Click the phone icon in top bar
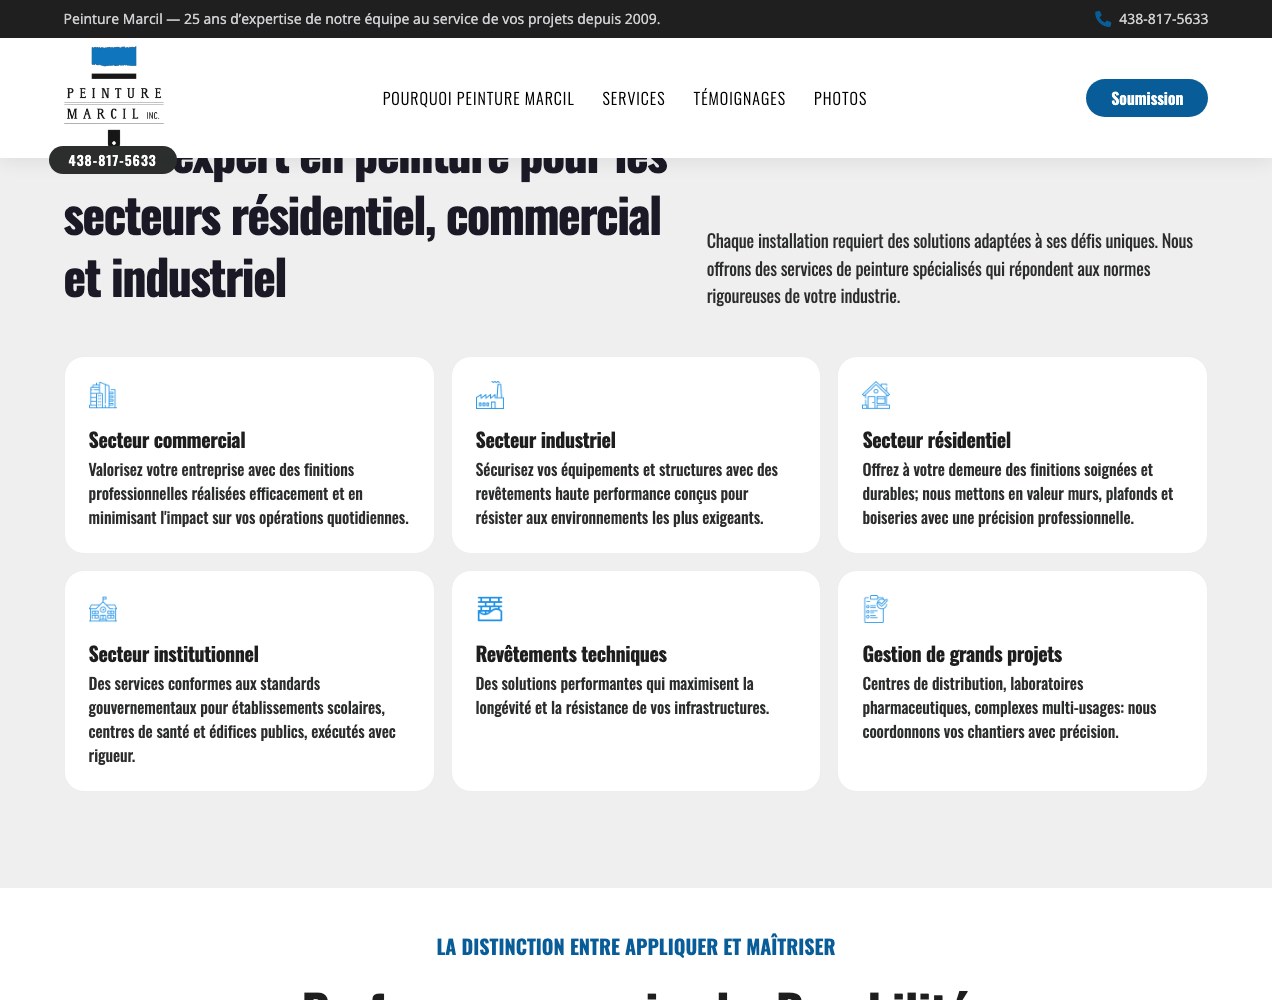1272x1000 pixels. pyautogui.click(x=1103, y=19)
